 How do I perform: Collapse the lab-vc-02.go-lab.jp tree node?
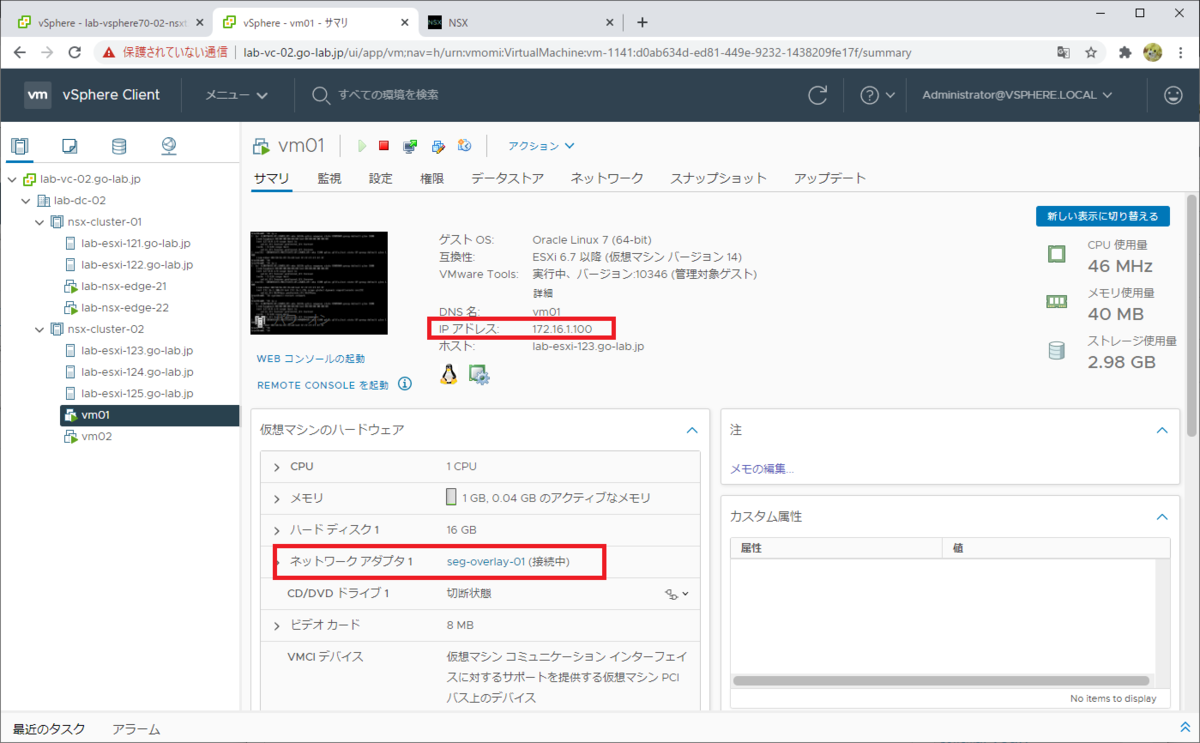pos(12,179)
